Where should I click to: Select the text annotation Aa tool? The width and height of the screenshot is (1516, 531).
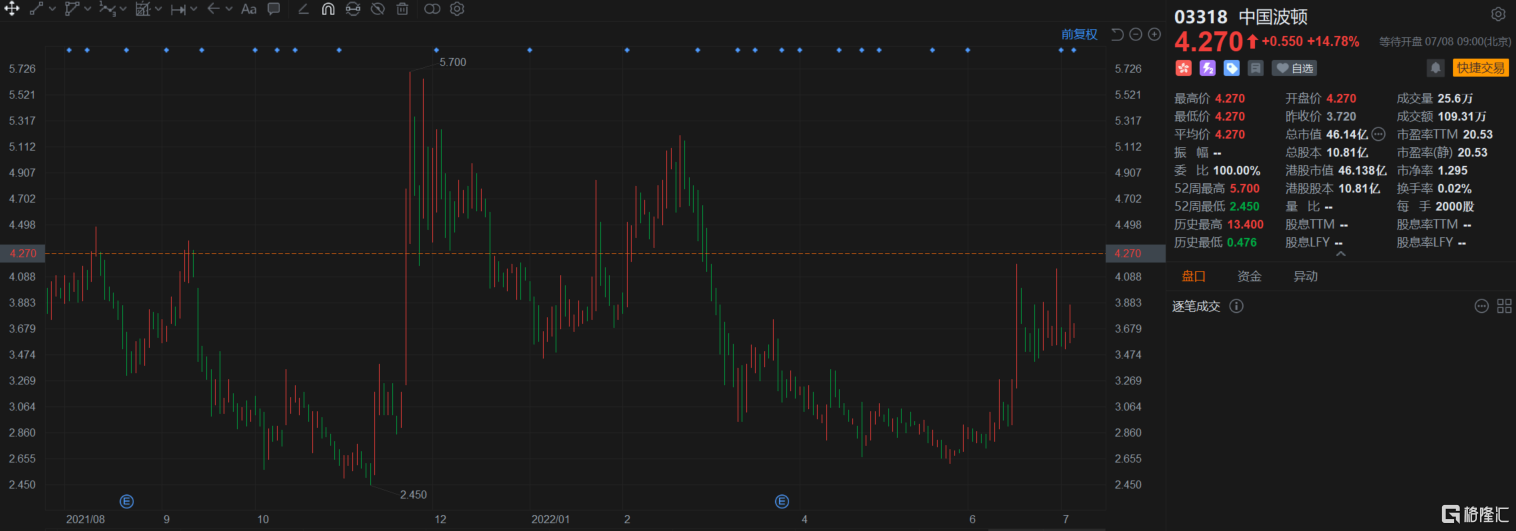point(249,9)
